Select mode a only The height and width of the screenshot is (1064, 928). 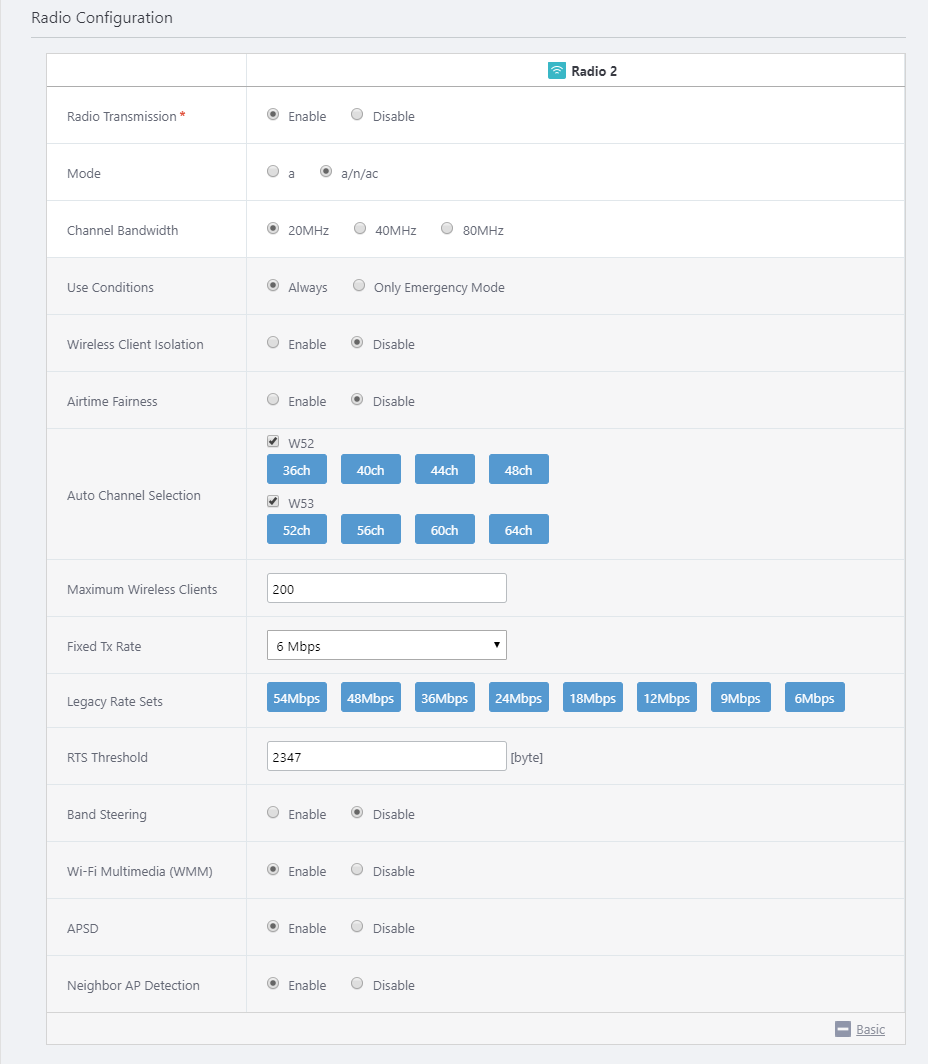pyautogui.click(x=273, y=171)
